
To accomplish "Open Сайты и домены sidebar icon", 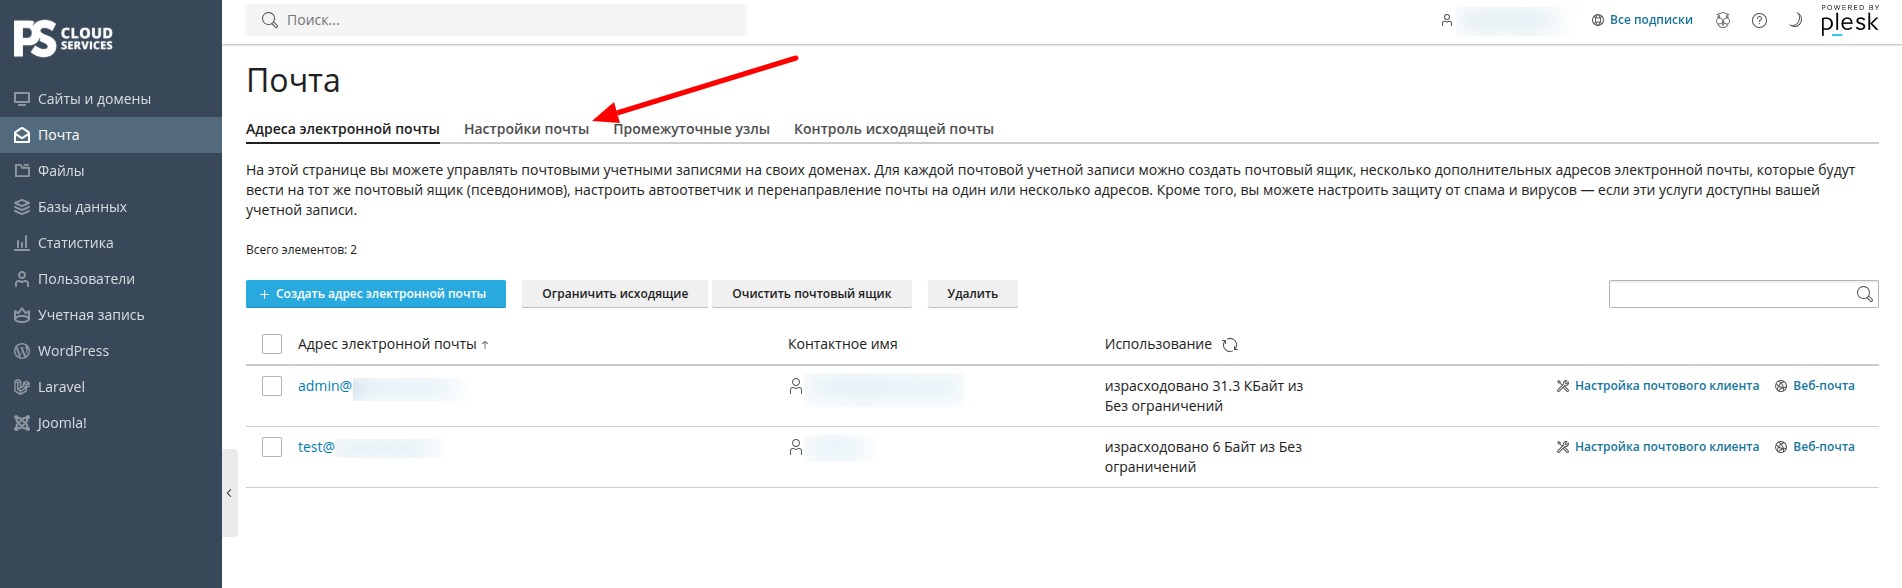I will (22, 99).
